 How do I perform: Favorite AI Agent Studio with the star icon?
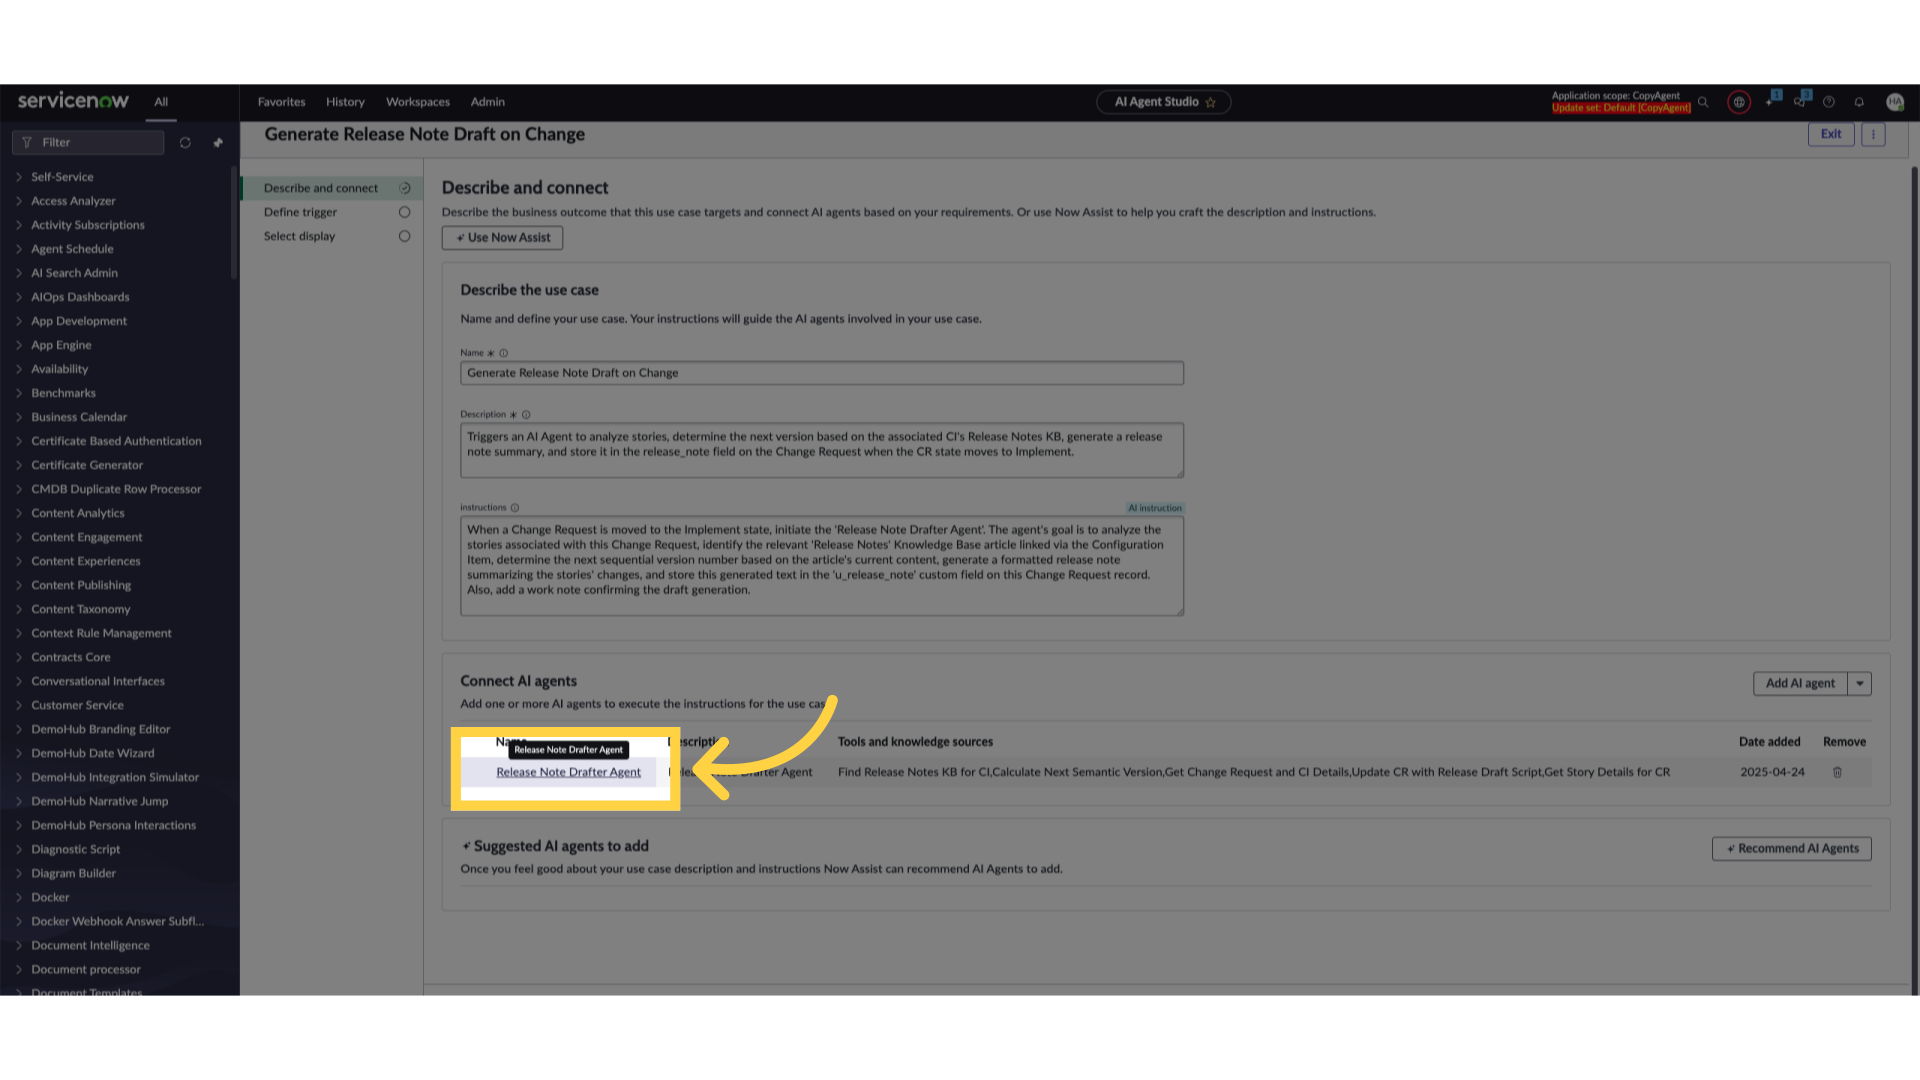point(1210,102)
